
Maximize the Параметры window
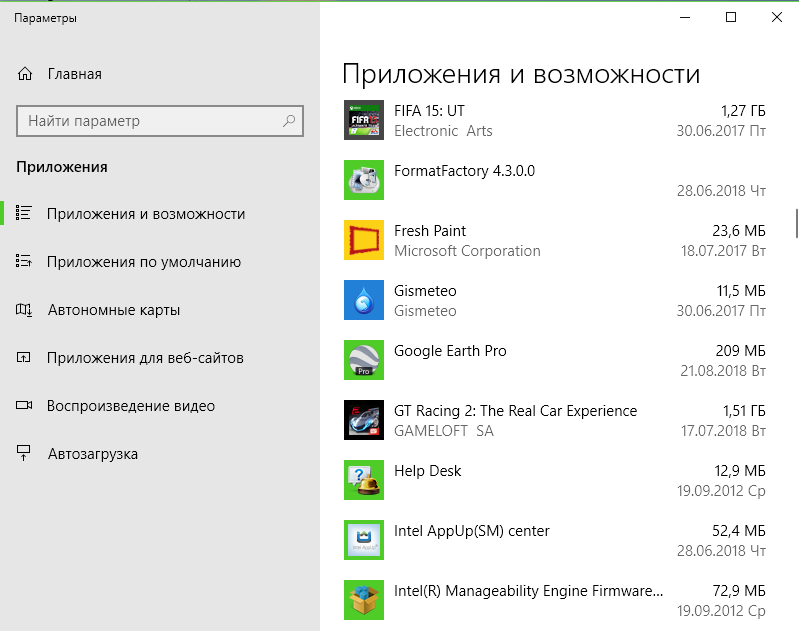pos(731,17)
